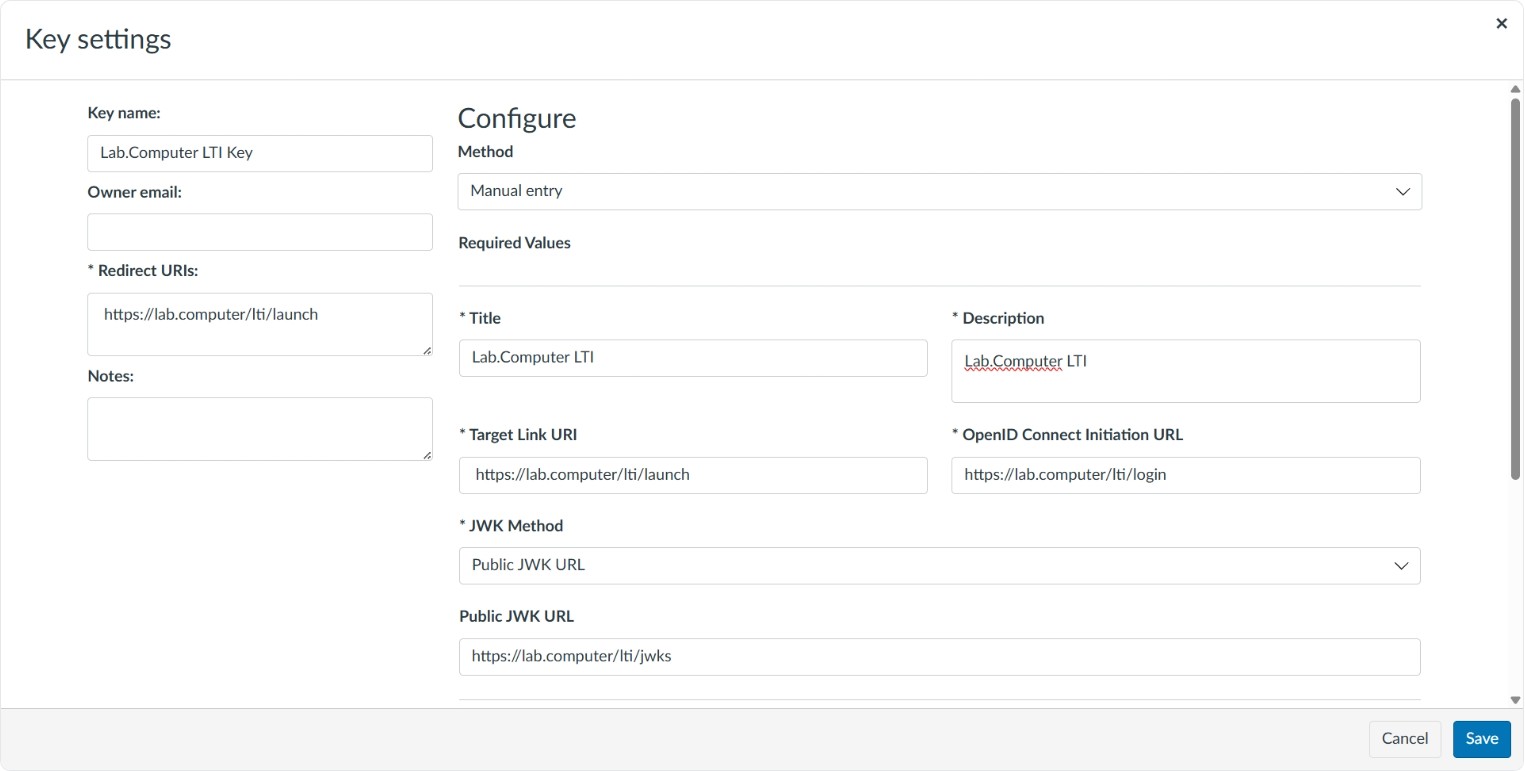Open the Method dropdown

pyautogui.click(x=939, y=191)
